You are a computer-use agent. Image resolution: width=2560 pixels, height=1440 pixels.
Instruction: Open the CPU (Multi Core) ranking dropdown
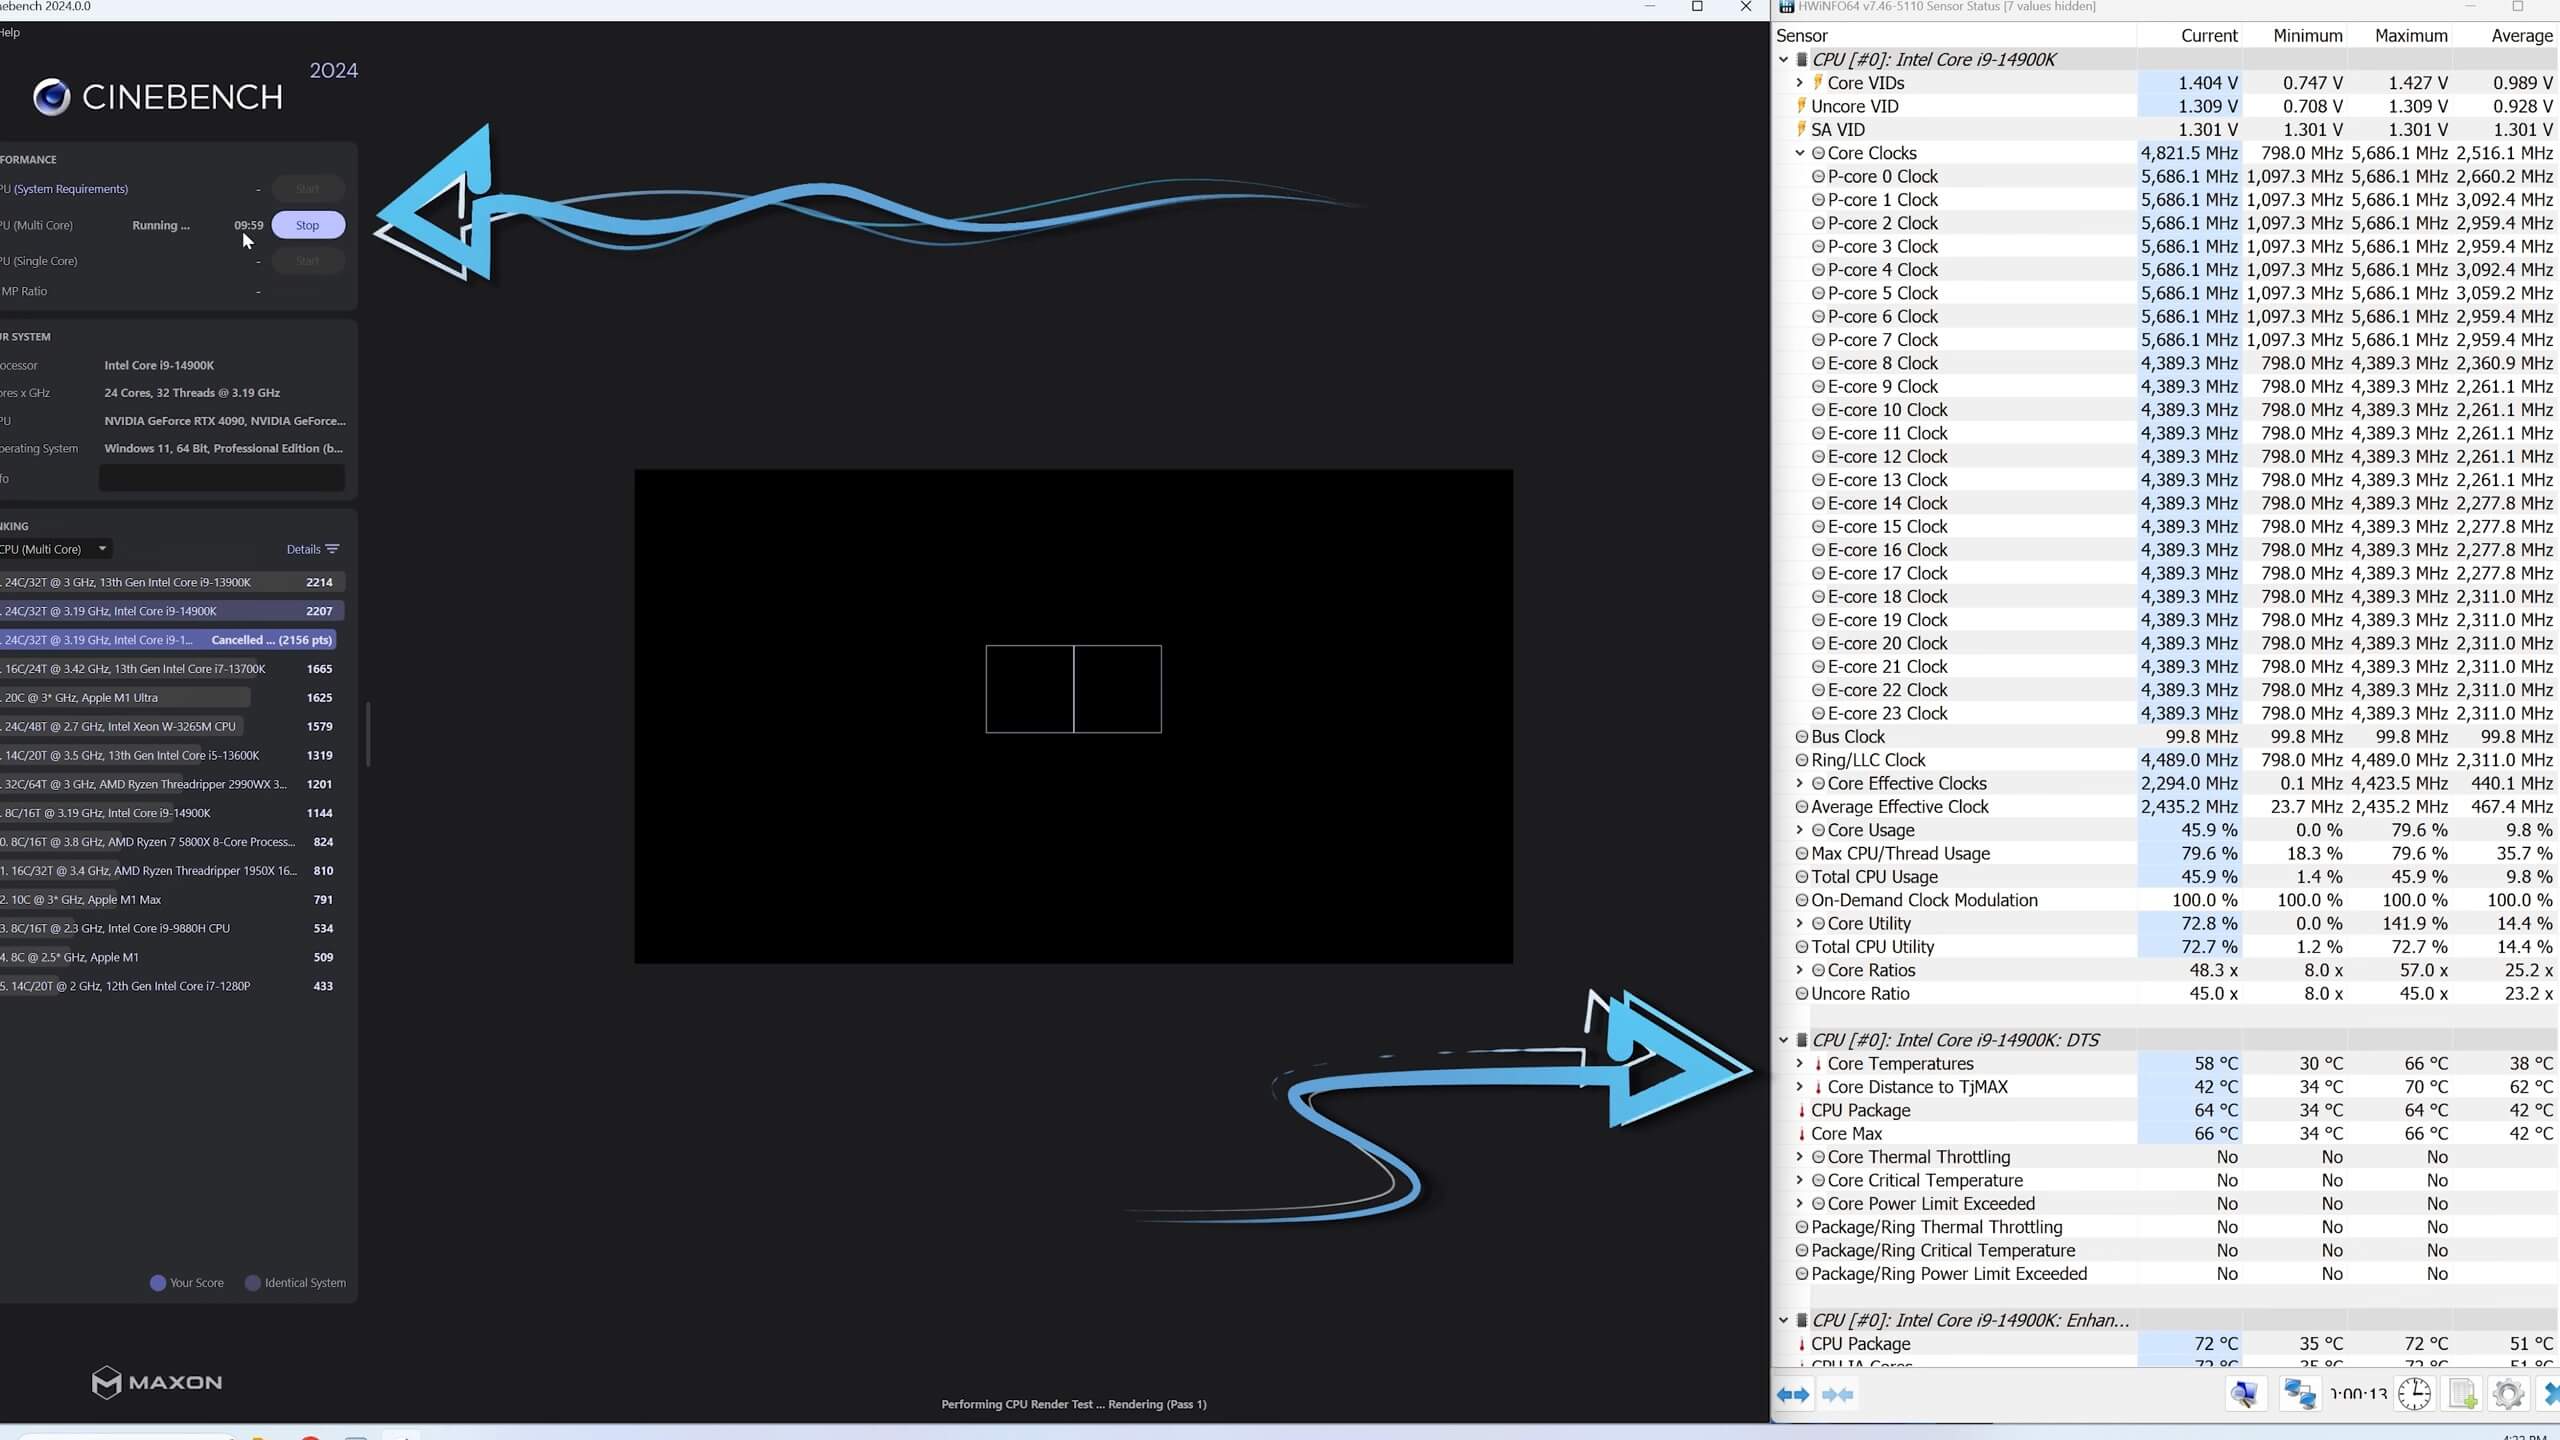[55, 549]
